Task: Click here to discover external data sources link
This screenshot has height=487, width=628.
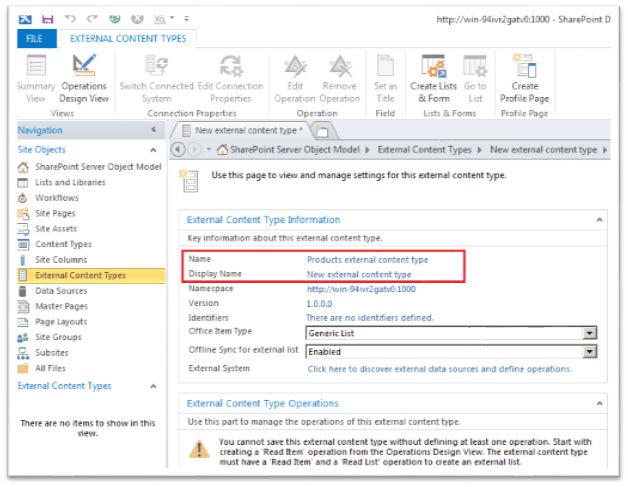Action: pos(439,369)
